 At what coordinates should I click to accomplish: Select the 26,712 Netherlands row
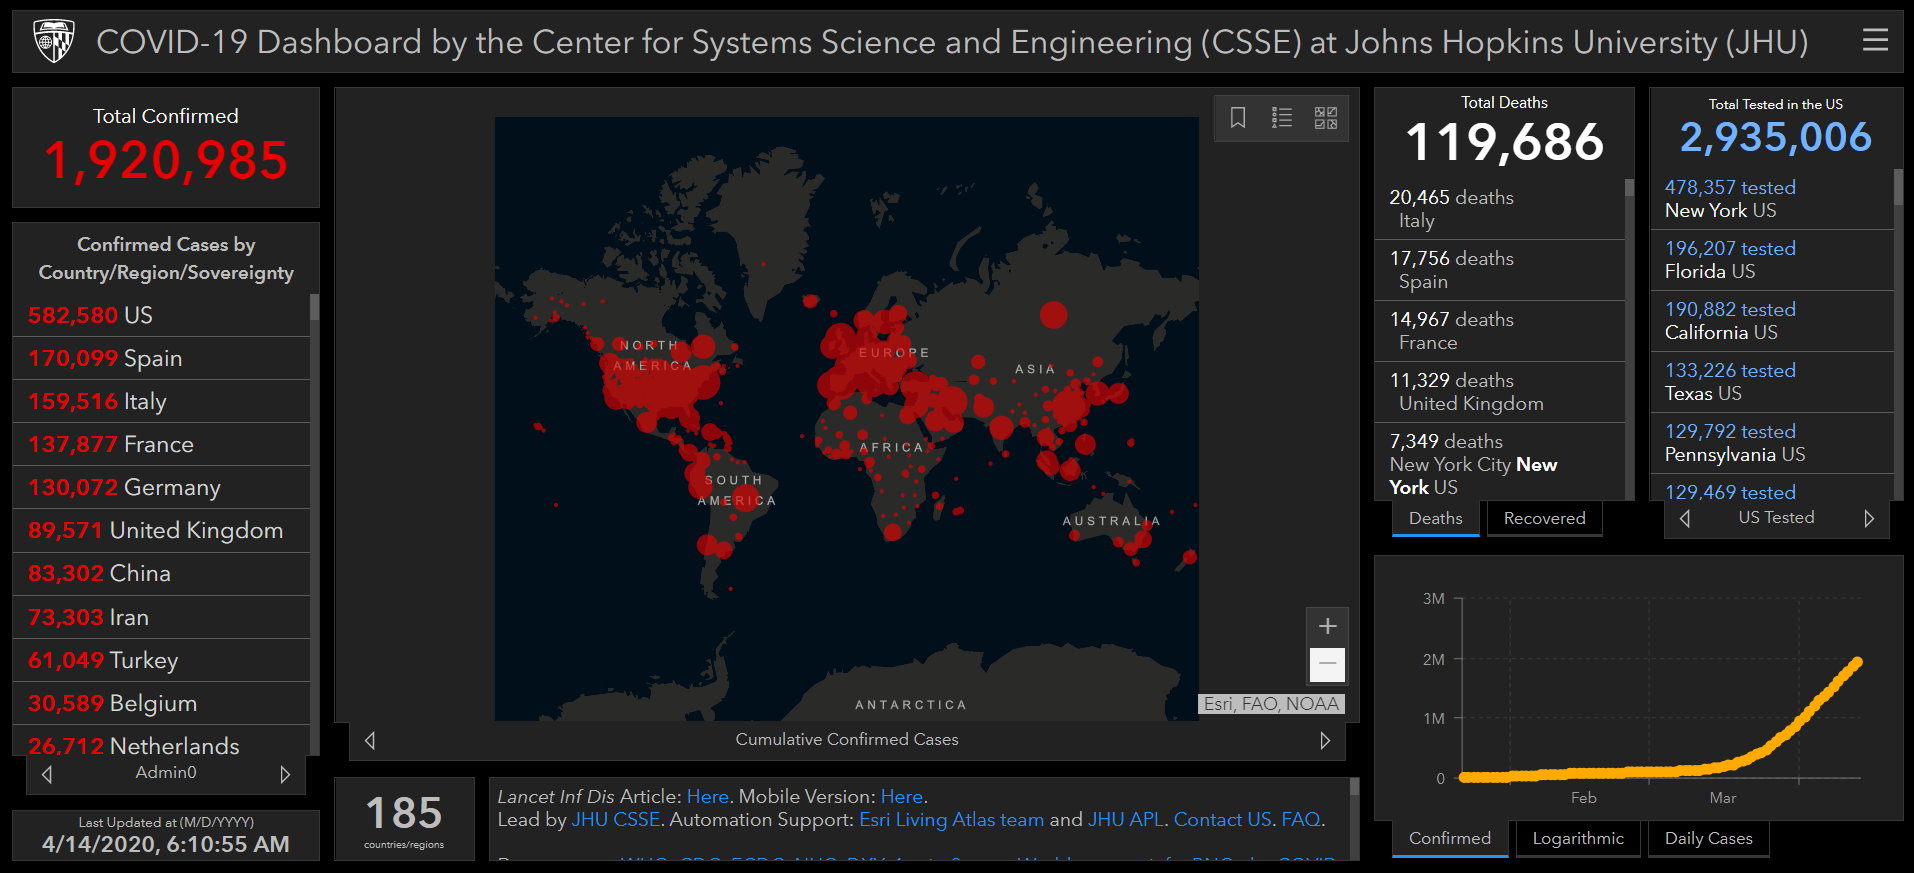pyautogui.click(x=162, y=741)
